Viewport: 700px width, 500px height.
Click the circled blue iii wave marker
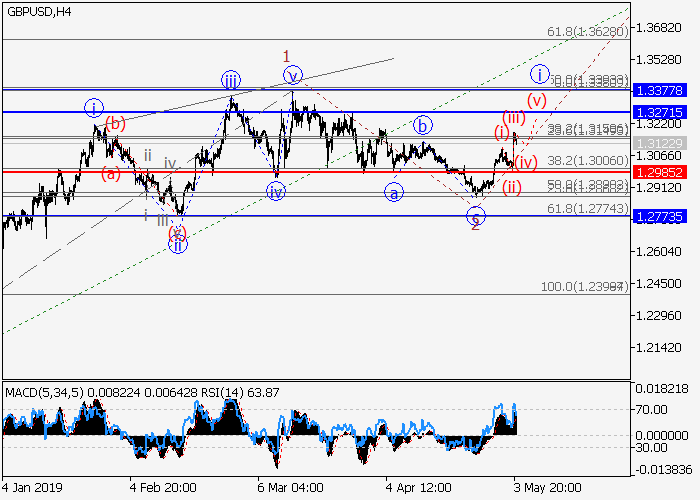230,80
